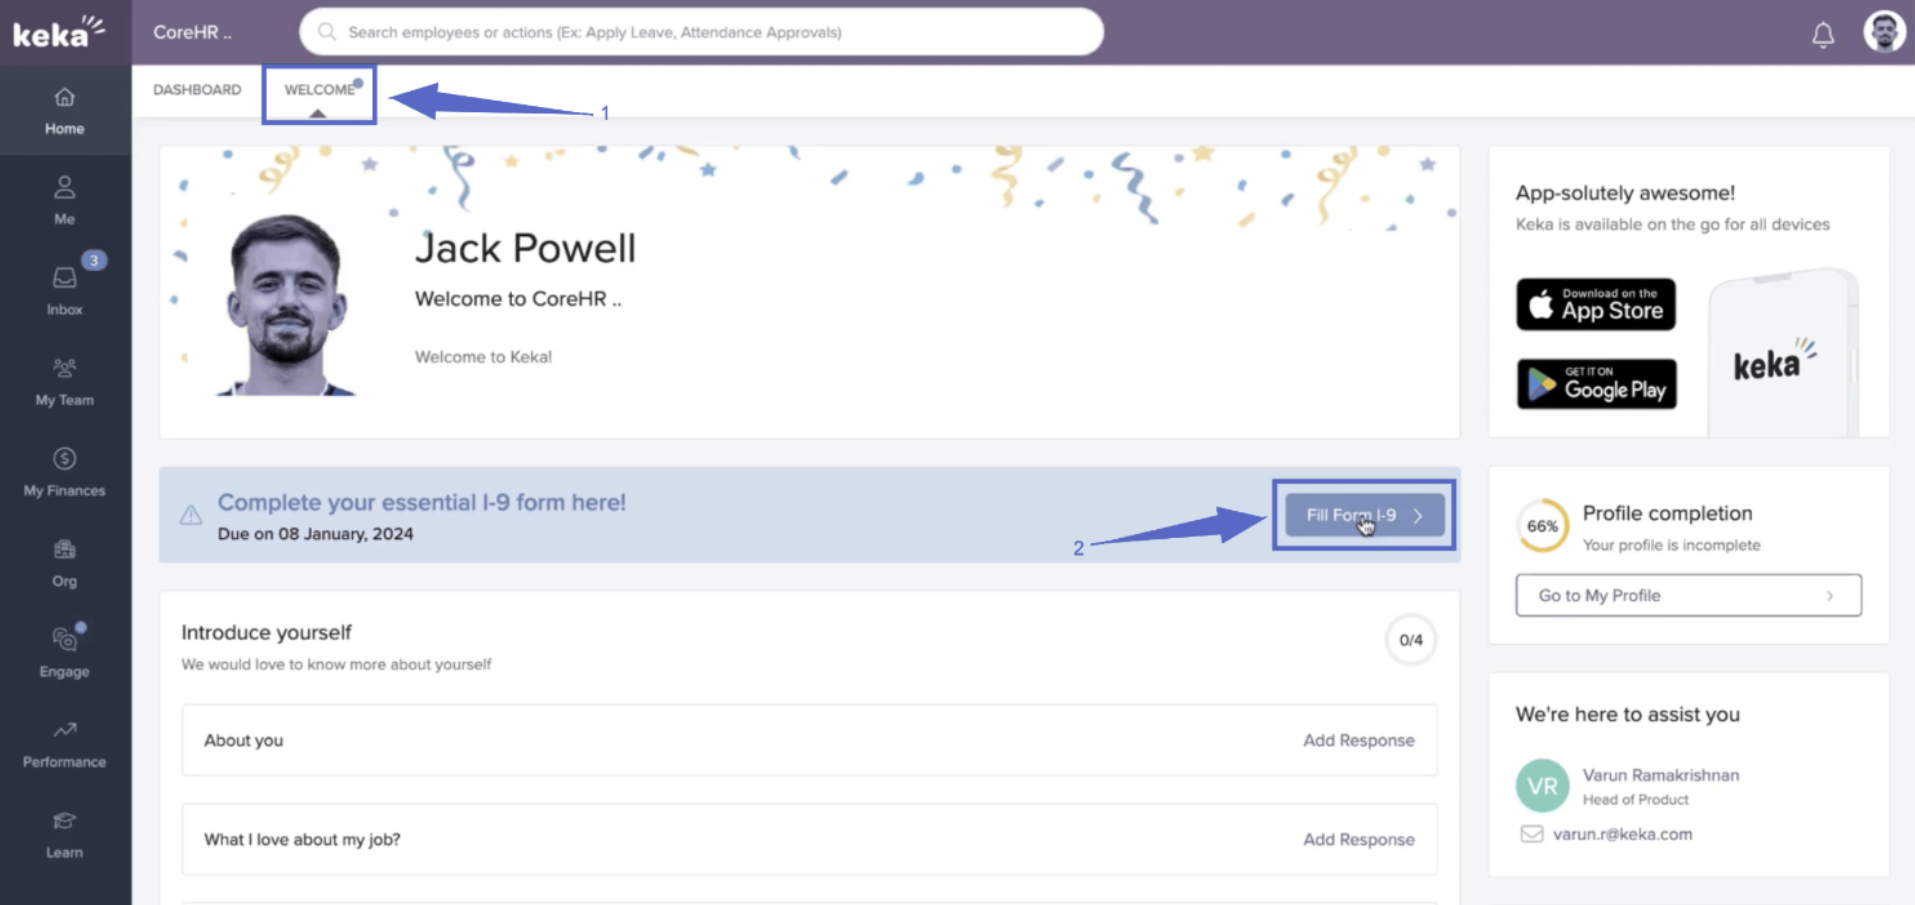Open the Performance section
Image resolution: width=1915 pixels, height=905 pixels.
point(64,743)
